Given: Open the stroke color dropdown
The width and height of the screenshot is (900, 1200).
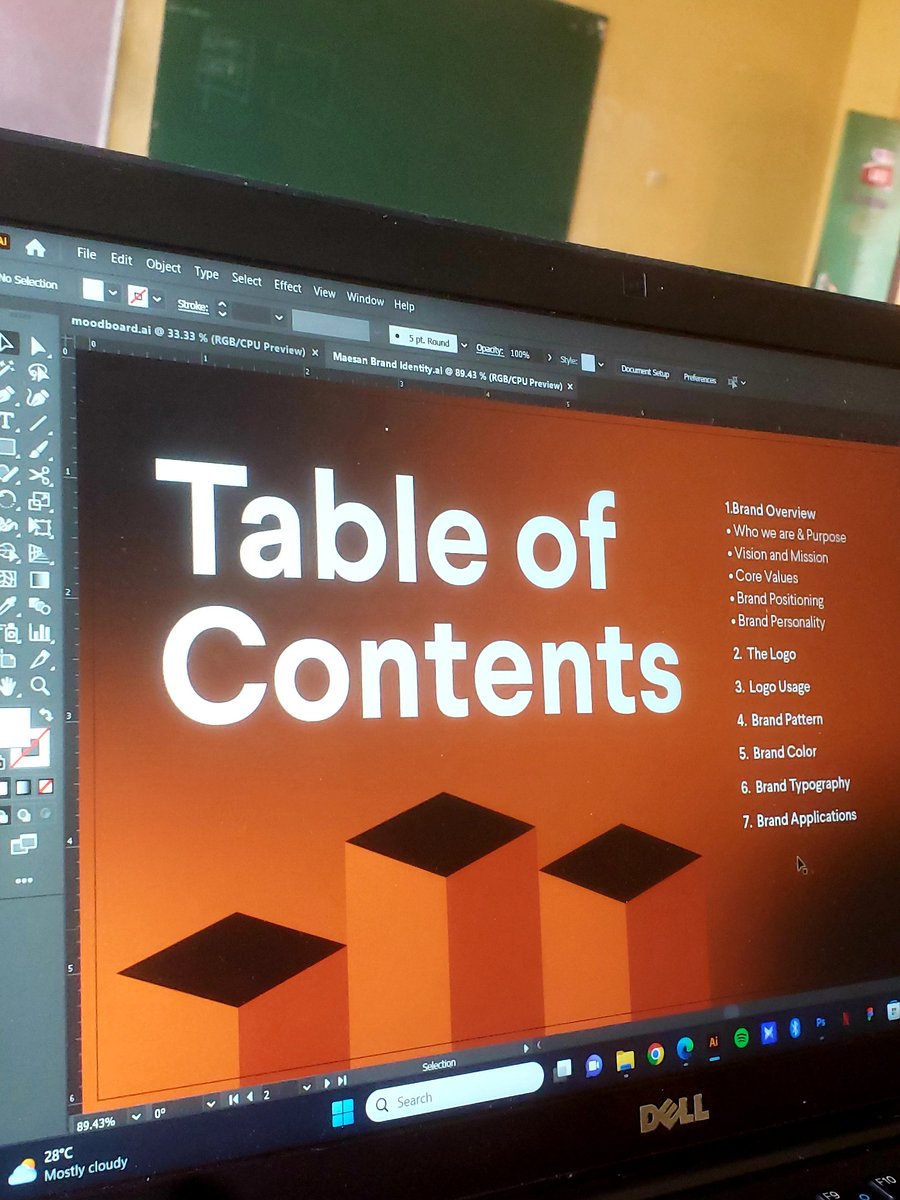Looking at the screenshot, I should point(157,298).
